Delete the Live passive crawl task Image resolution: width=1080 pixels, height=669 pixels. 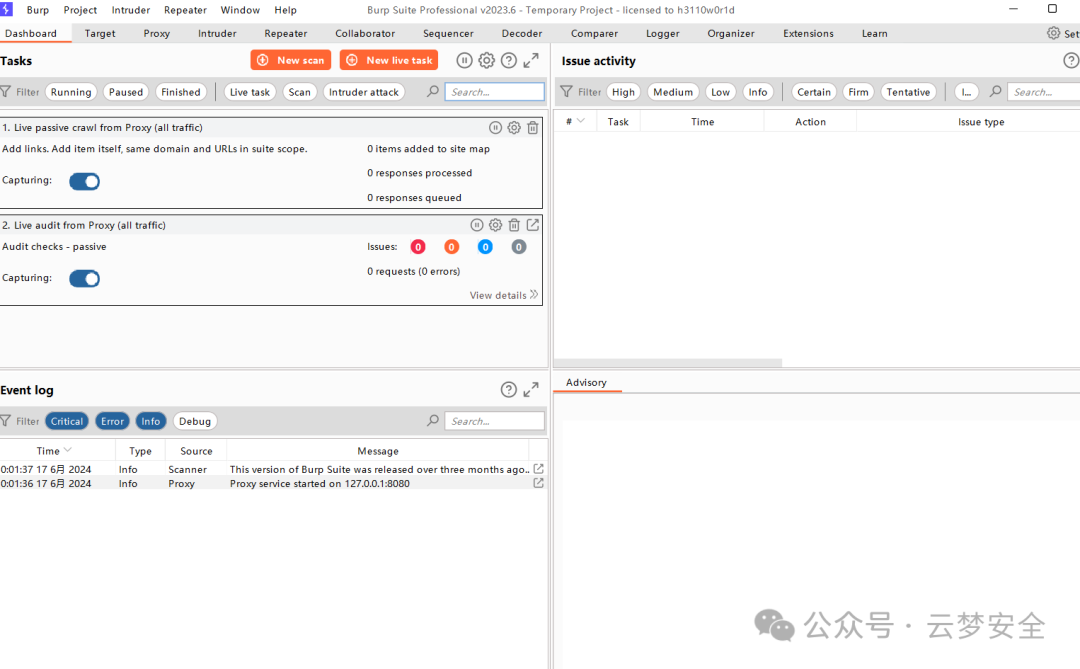point(532,127)
